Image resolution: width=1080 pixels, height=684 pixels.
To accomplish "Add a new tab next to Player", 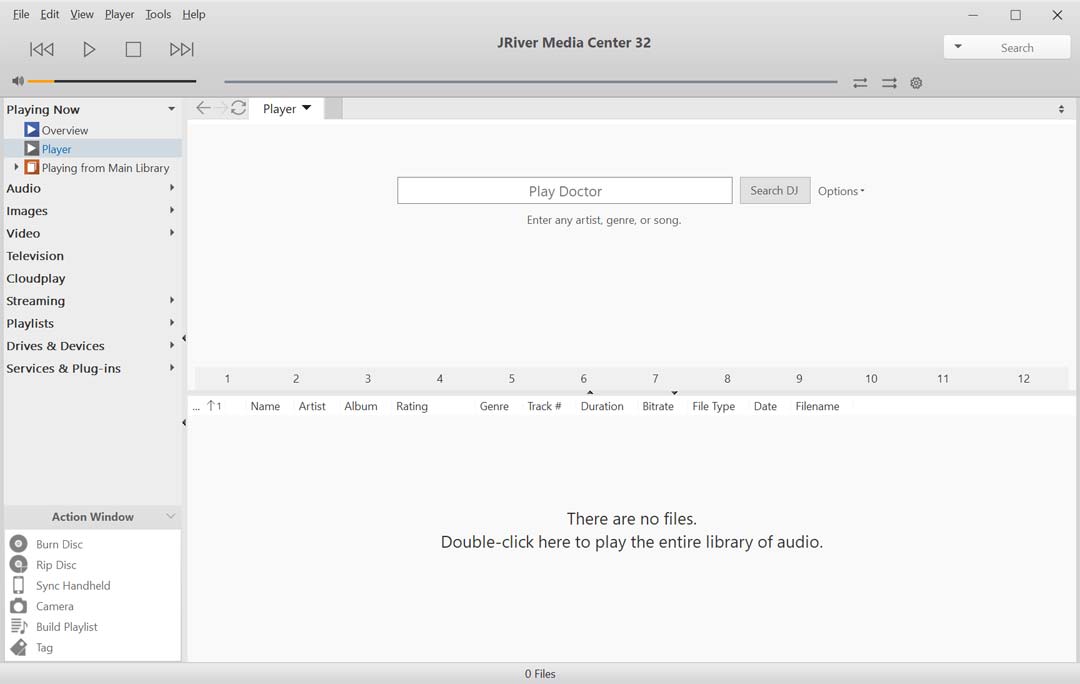I will [333, 109].
